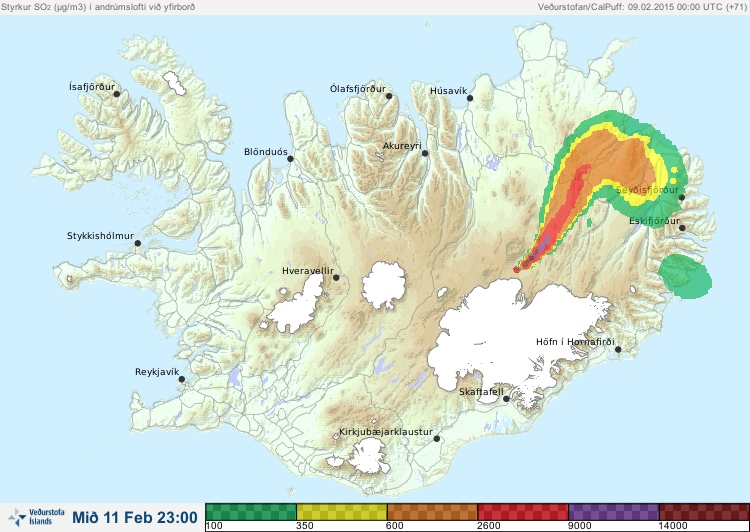Click the Skaftafell marker dot
Screen dimensions: 750x532
coord(506,399)
